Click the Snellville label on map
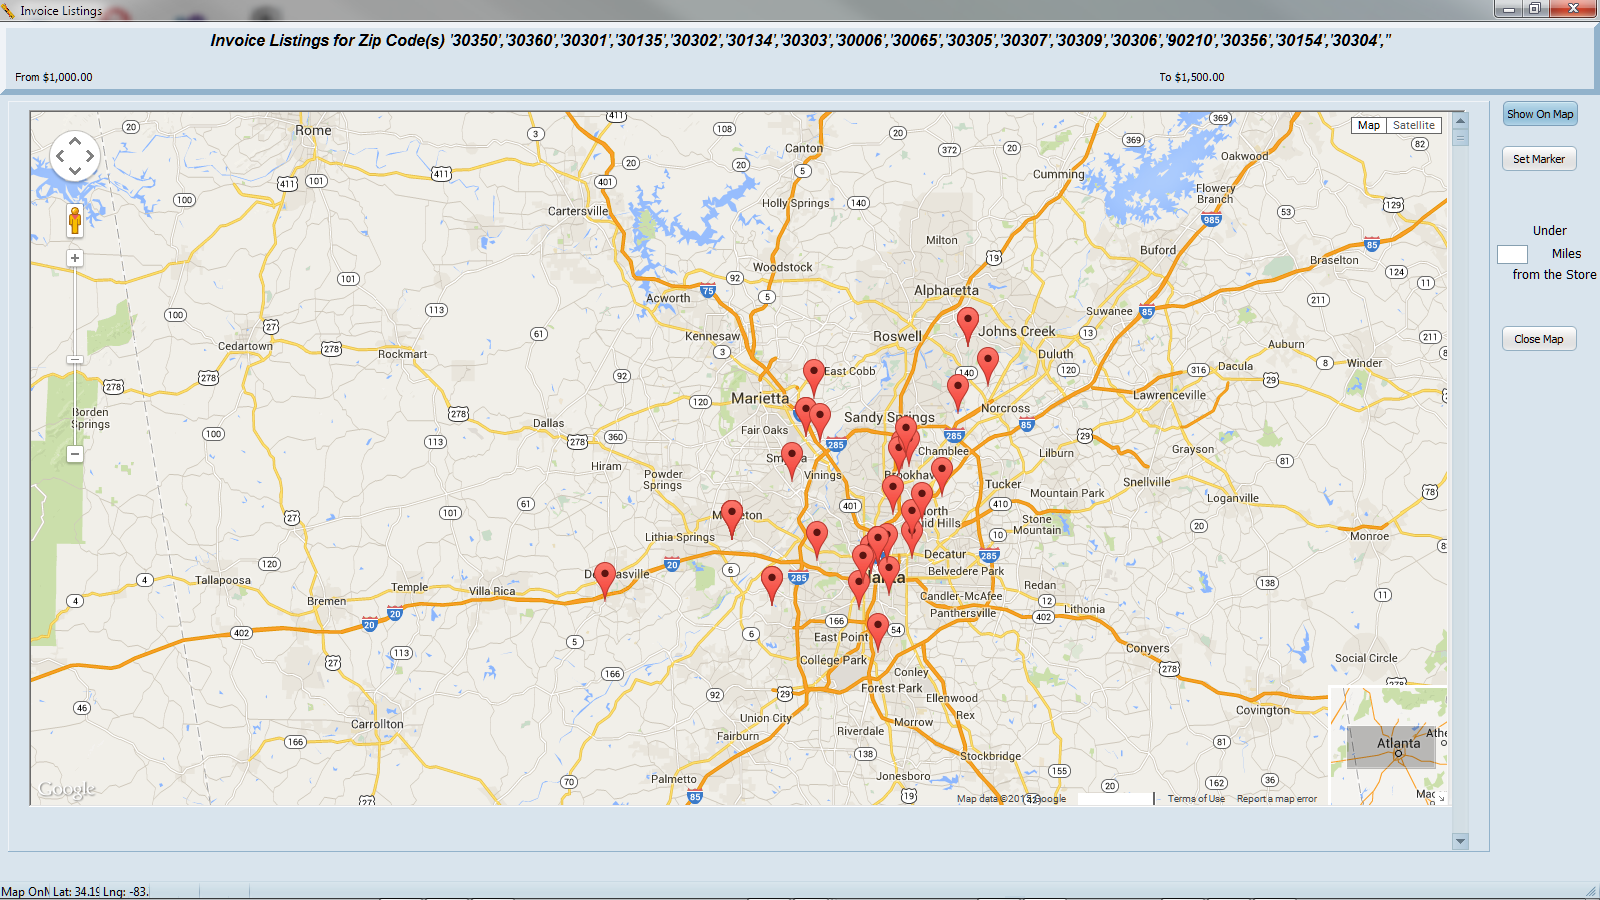 tap(1146, 482)
